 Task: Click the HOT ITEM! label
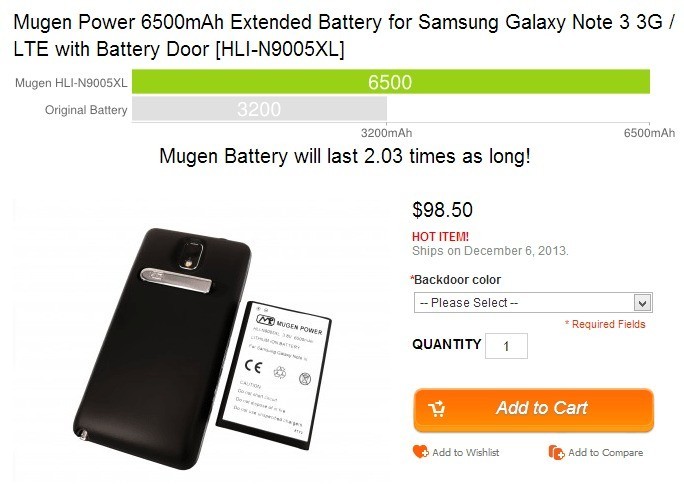click(441, 237)
